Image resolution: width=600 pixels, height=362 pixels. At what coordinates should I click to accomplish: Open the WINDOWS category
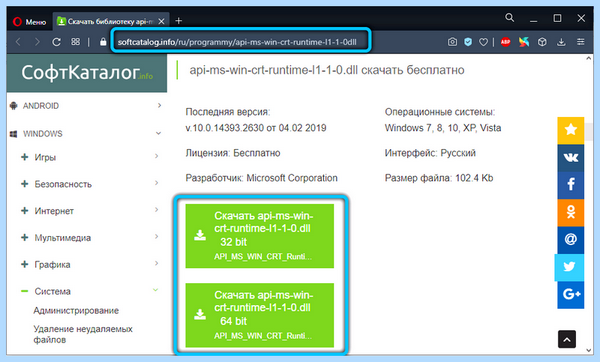click(x=42, y=134)
